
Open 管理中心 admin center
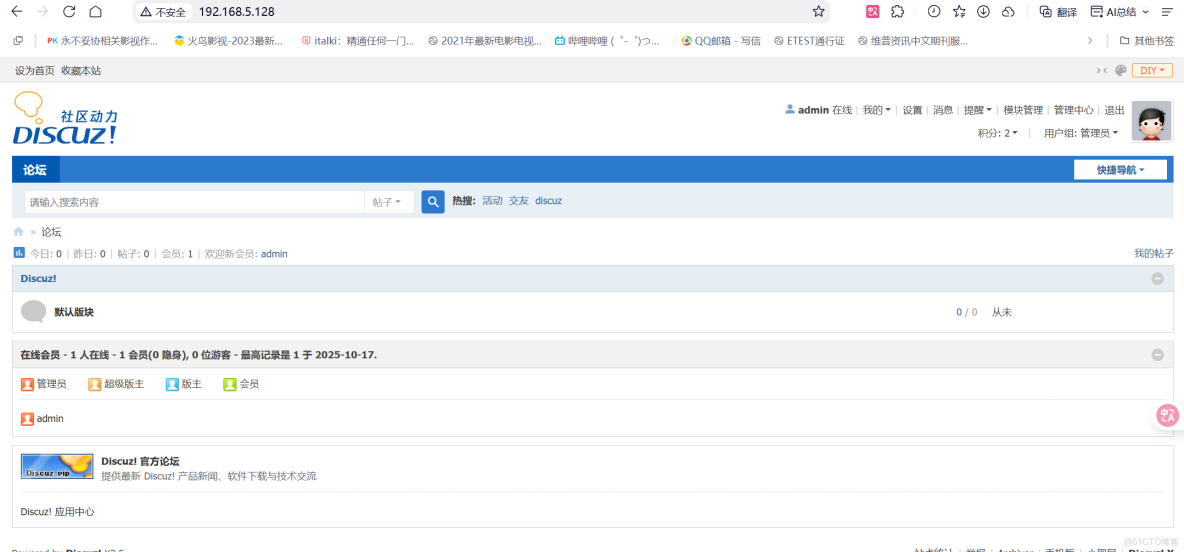tap(1074, 110)
